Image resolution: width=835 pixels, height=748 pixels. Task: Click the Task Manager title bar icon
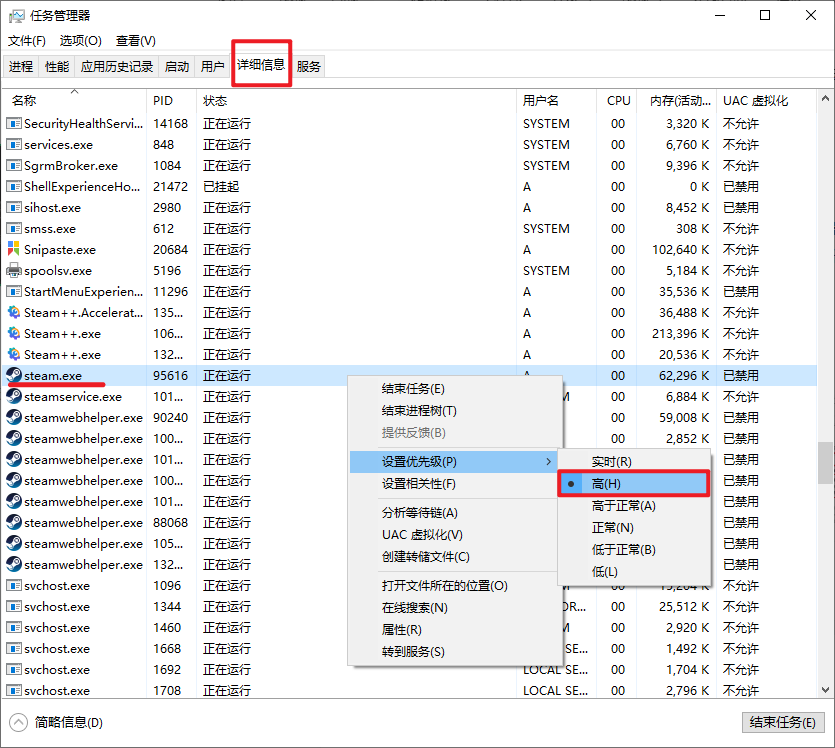coord(17,16)
